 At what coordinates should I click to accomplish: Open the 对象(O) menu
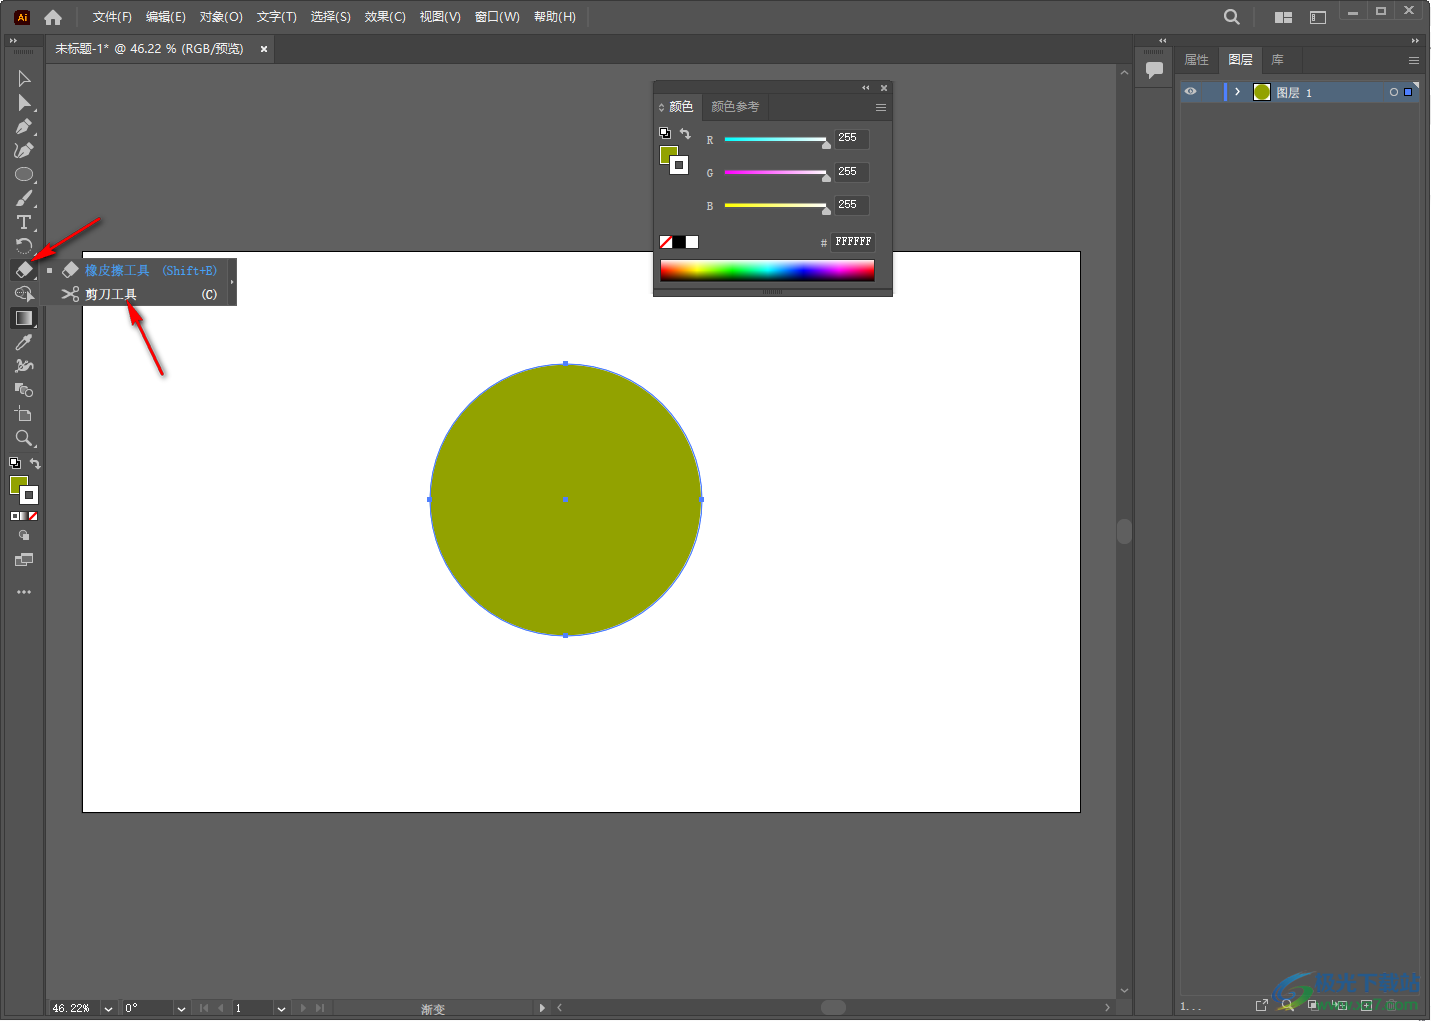point(221,17)
